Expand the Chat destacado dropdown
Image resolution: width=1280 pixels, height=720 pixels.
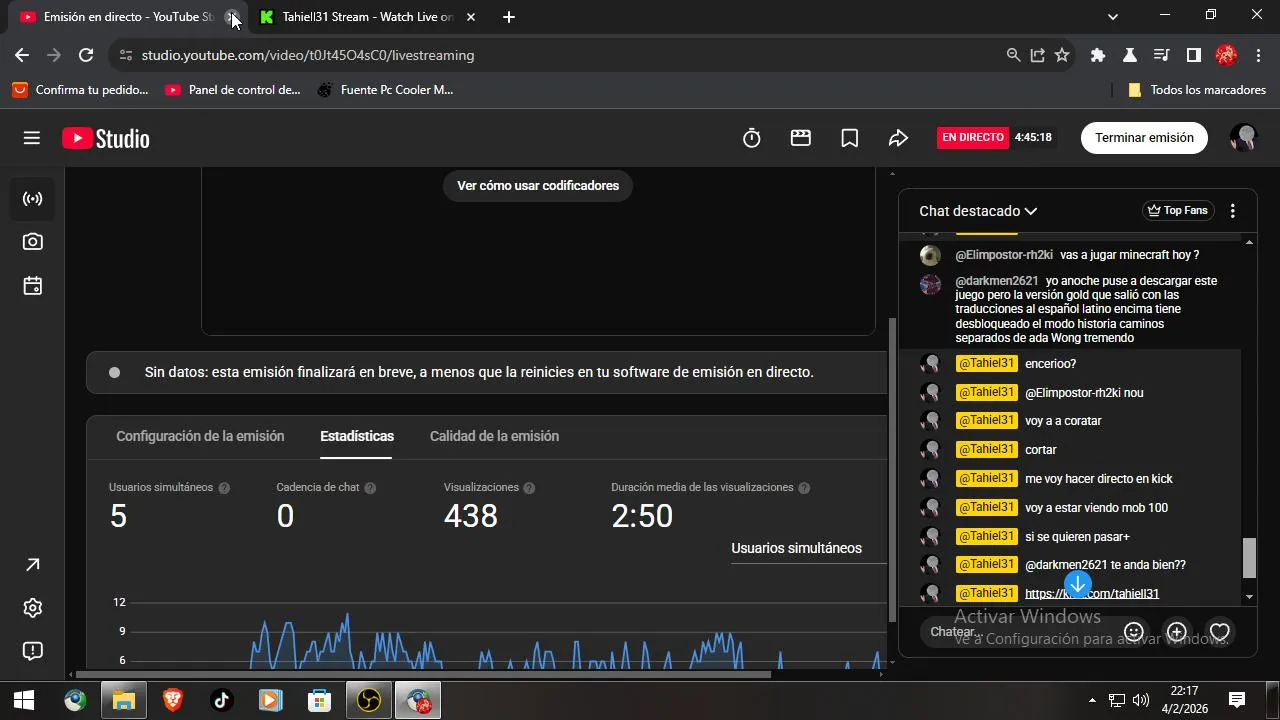tap(978, 211)
